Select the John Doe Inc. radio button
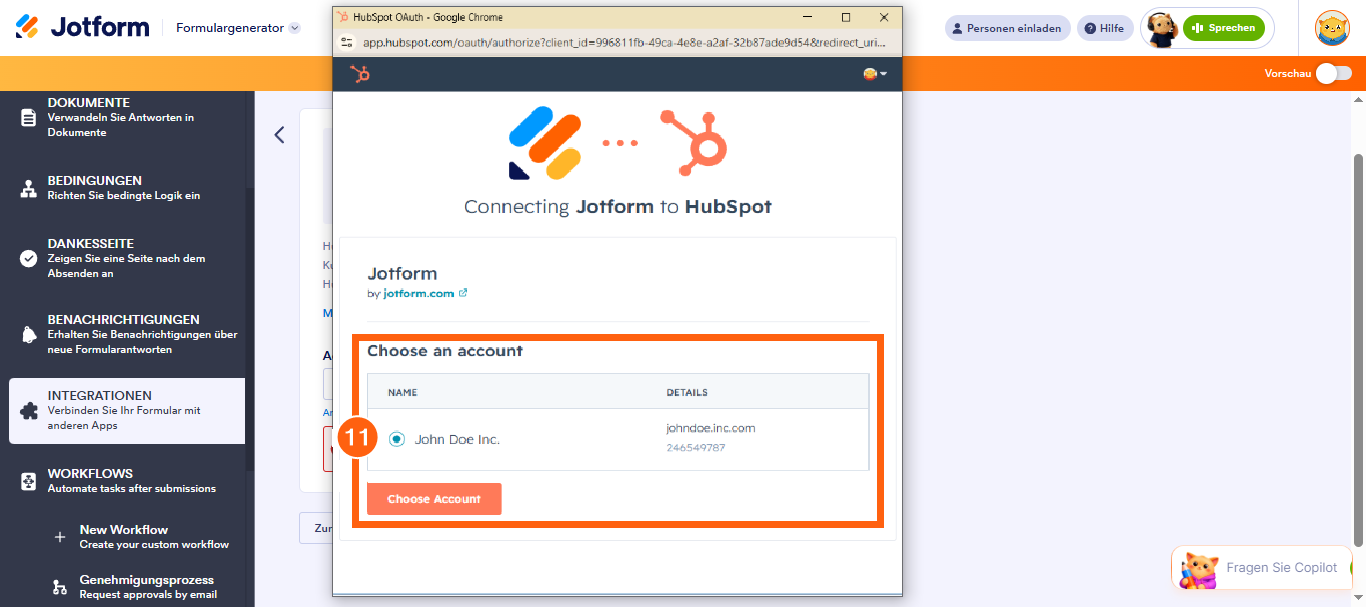1366x607 pixels. pos(397,439)
